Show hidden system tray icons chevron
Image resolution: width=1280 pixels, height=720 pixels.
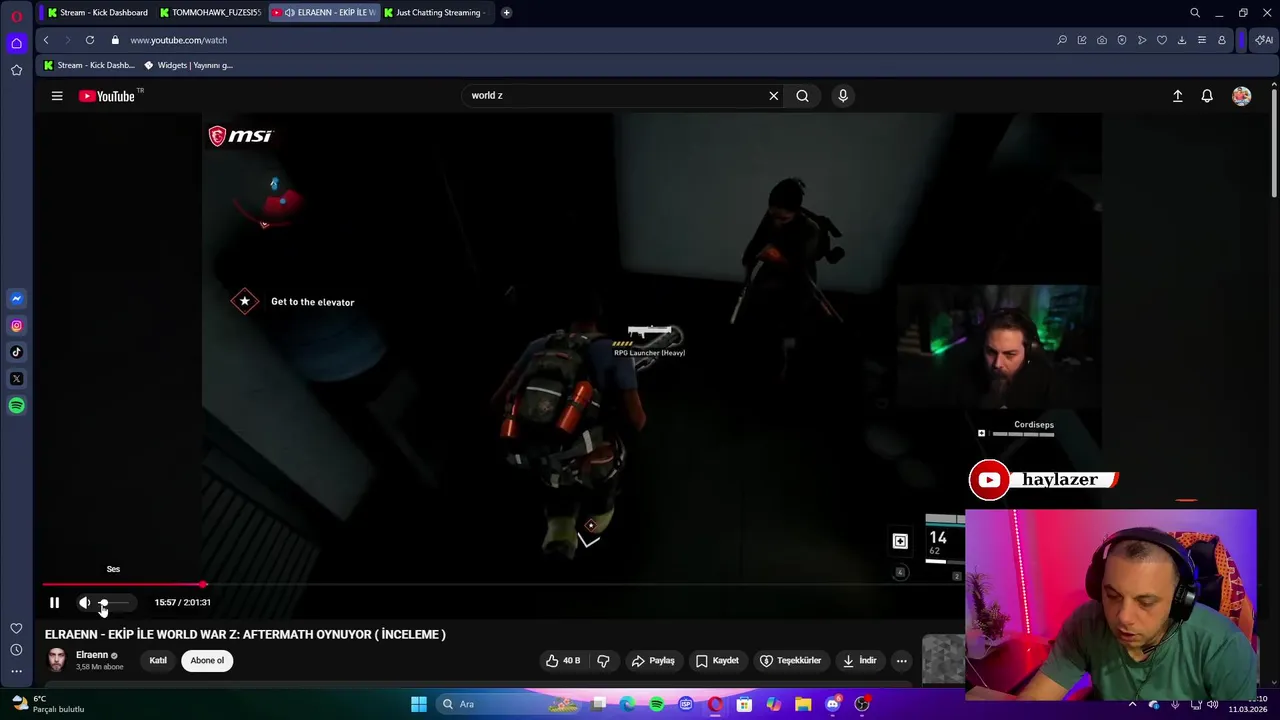click(1132, 704)
